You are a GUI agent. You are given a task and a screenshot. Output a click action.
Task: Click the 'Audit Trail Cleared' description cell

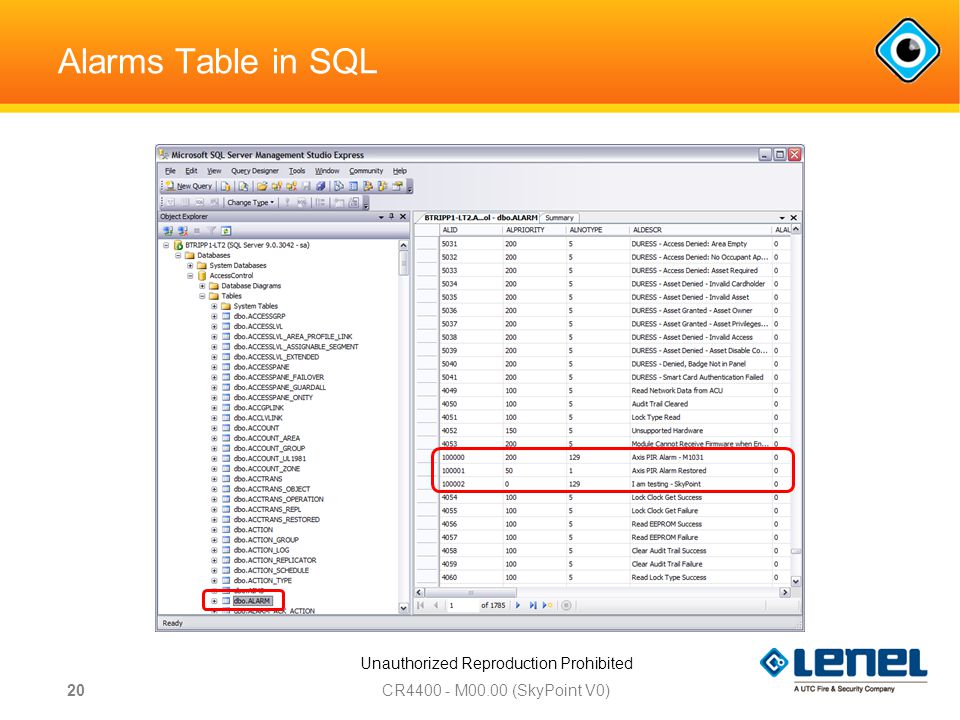700,404
